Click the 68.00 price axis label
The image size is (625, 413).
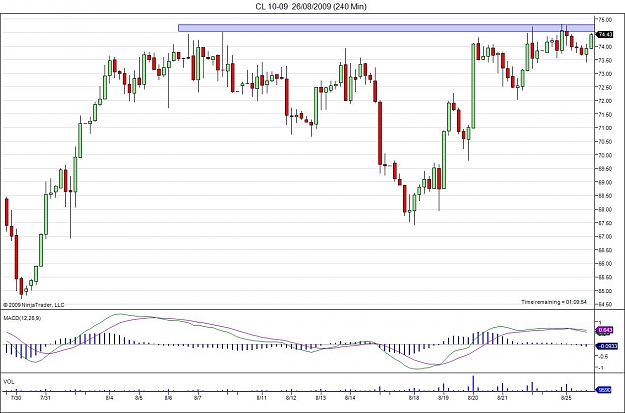[605, 209]
